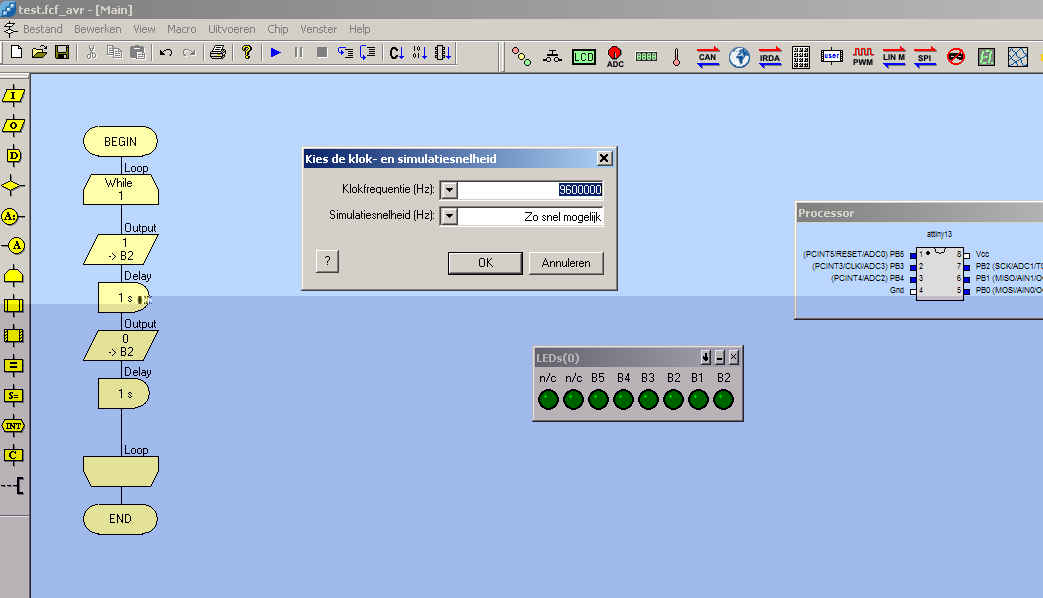Expand the Simulatiesnelheid dropdown arrow
This screenshot has height=598, width=1043.
[449, 216]
